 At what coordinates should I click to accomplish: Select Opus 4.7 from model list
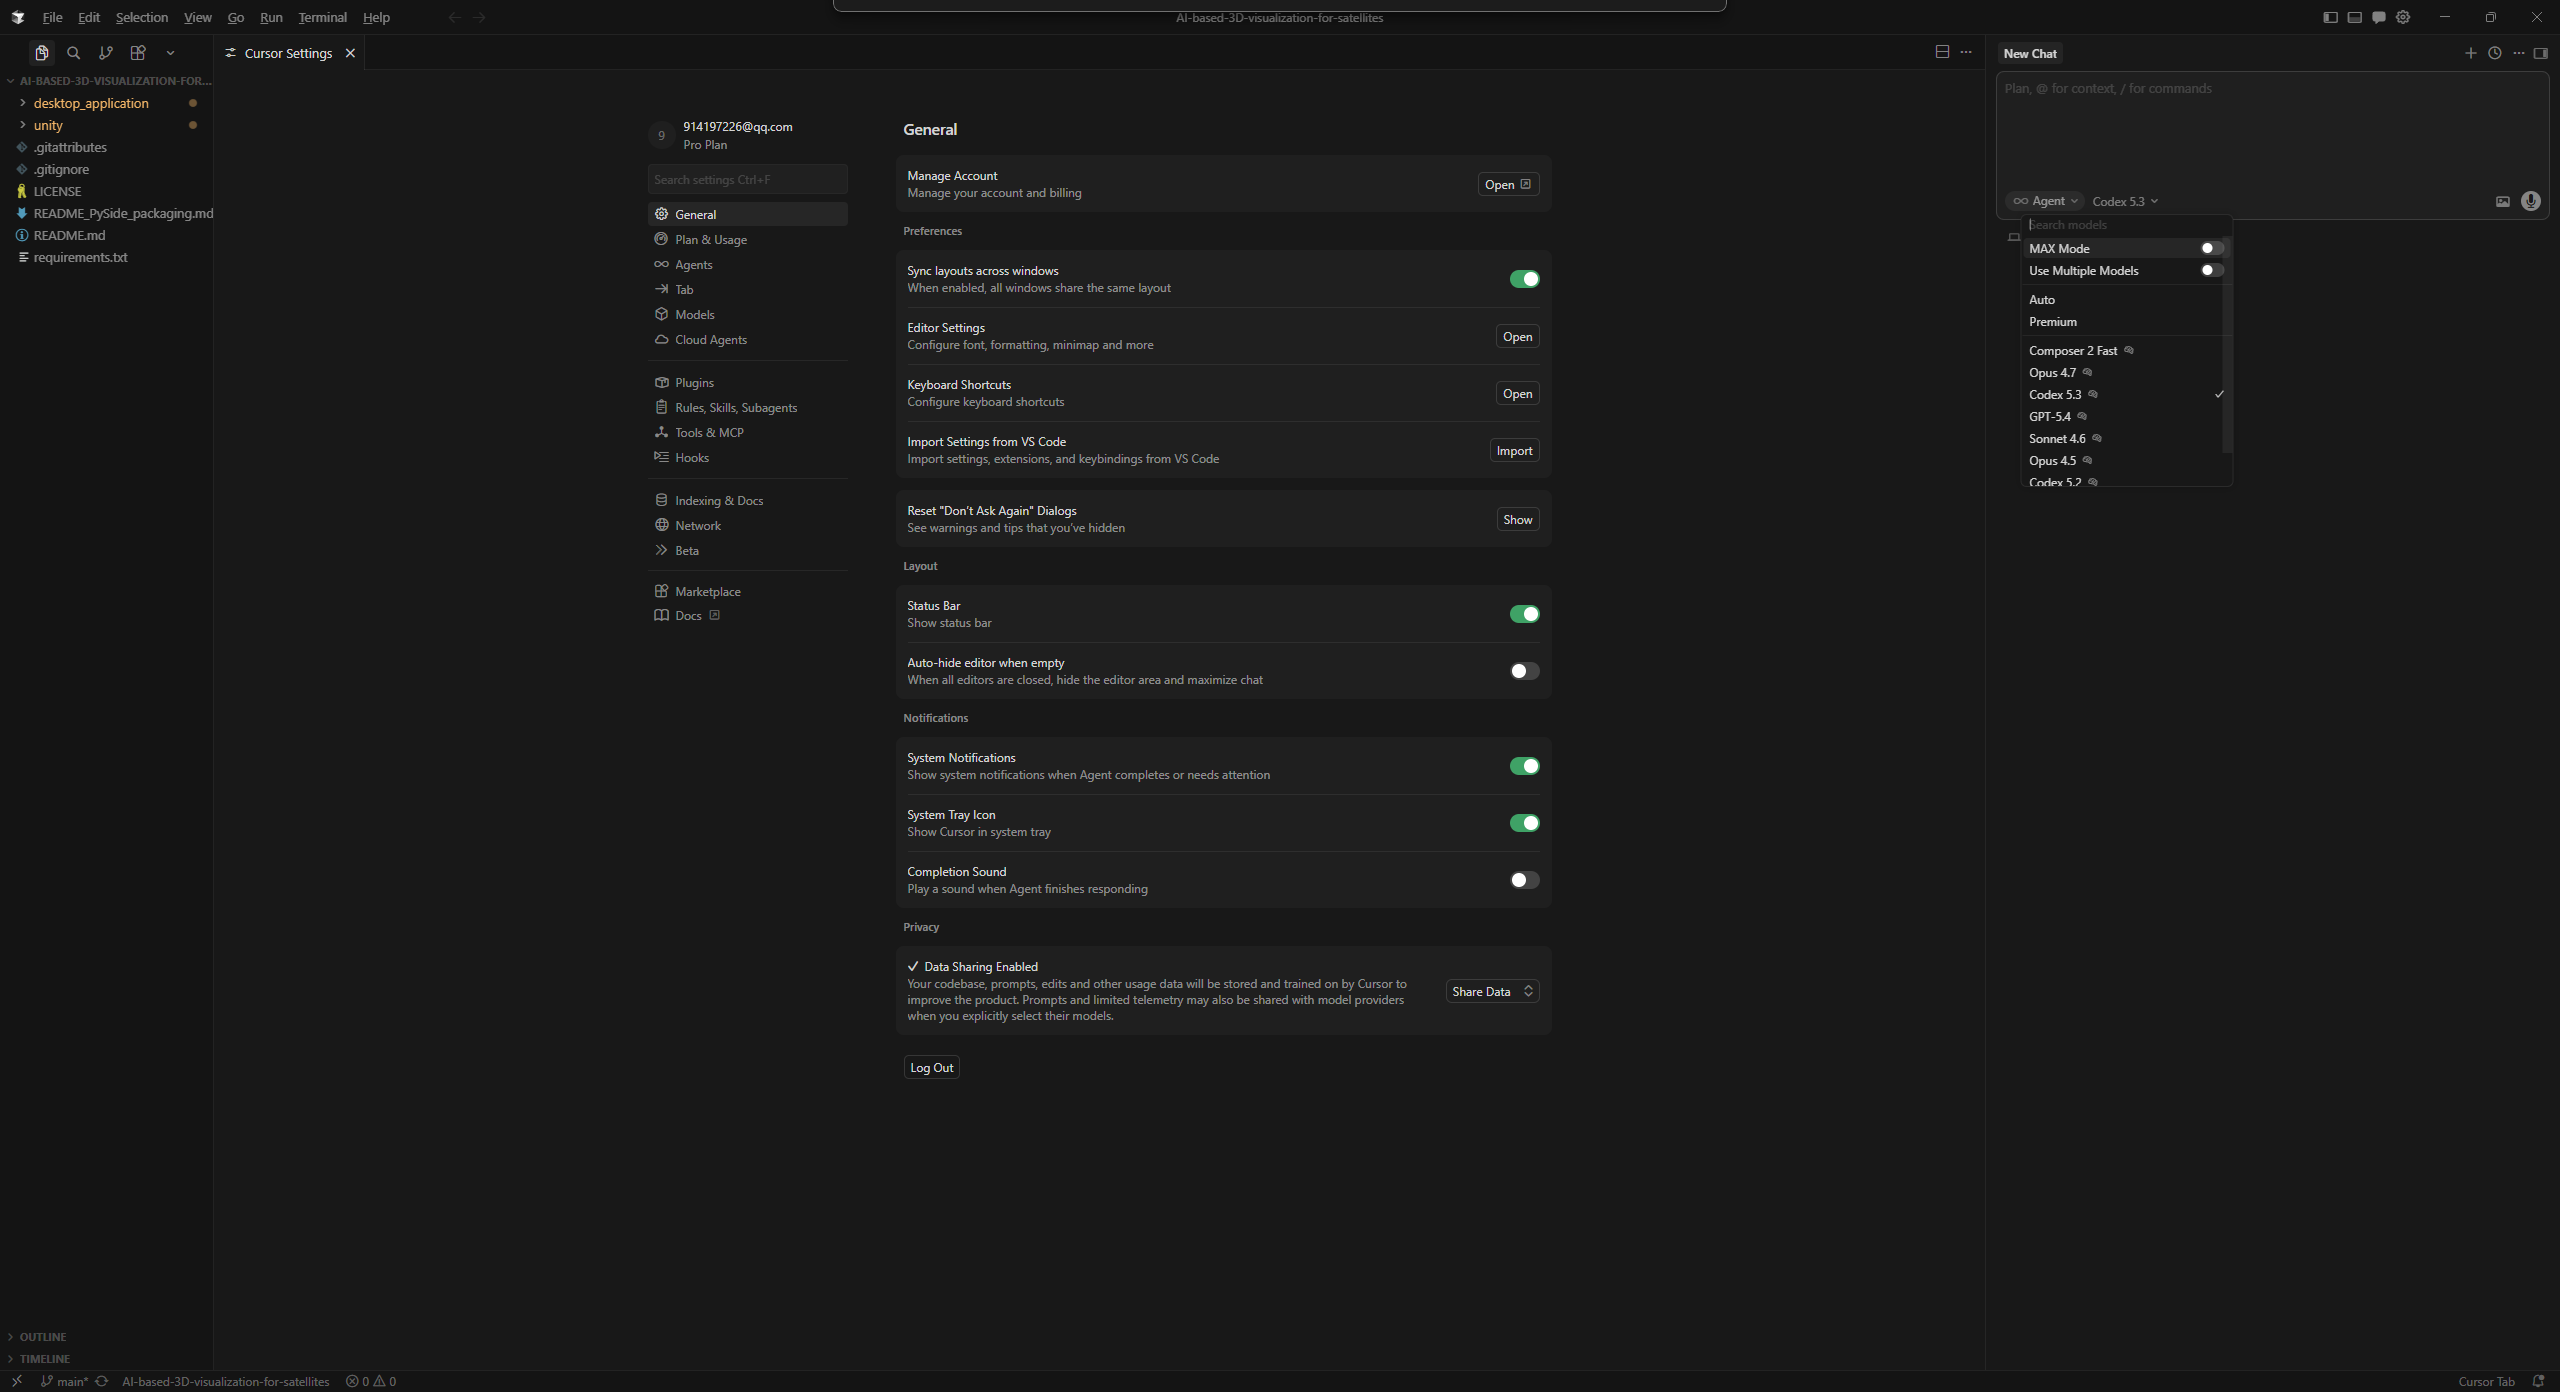point(2124,372)
